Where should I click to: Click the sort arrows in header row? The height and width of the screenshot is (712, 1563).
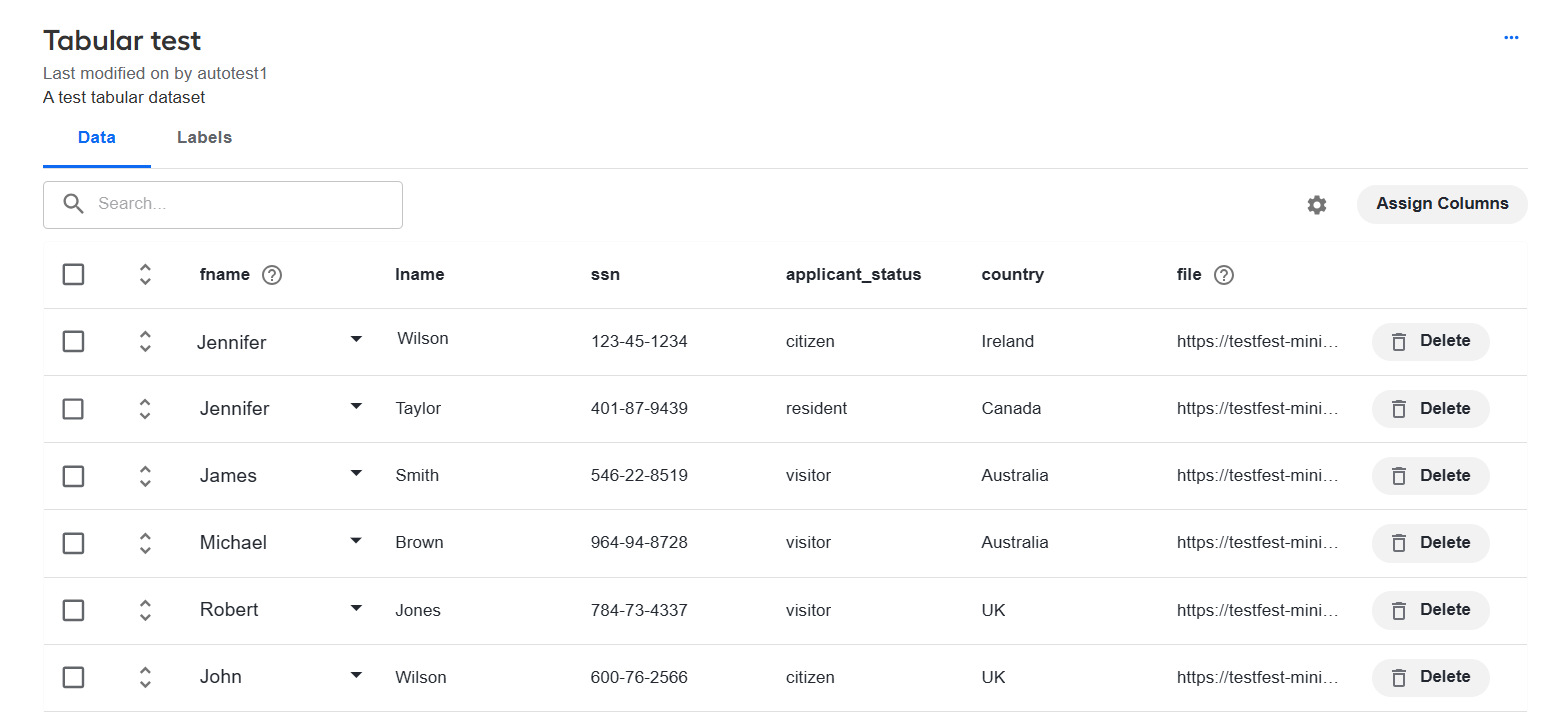[145, 275]
